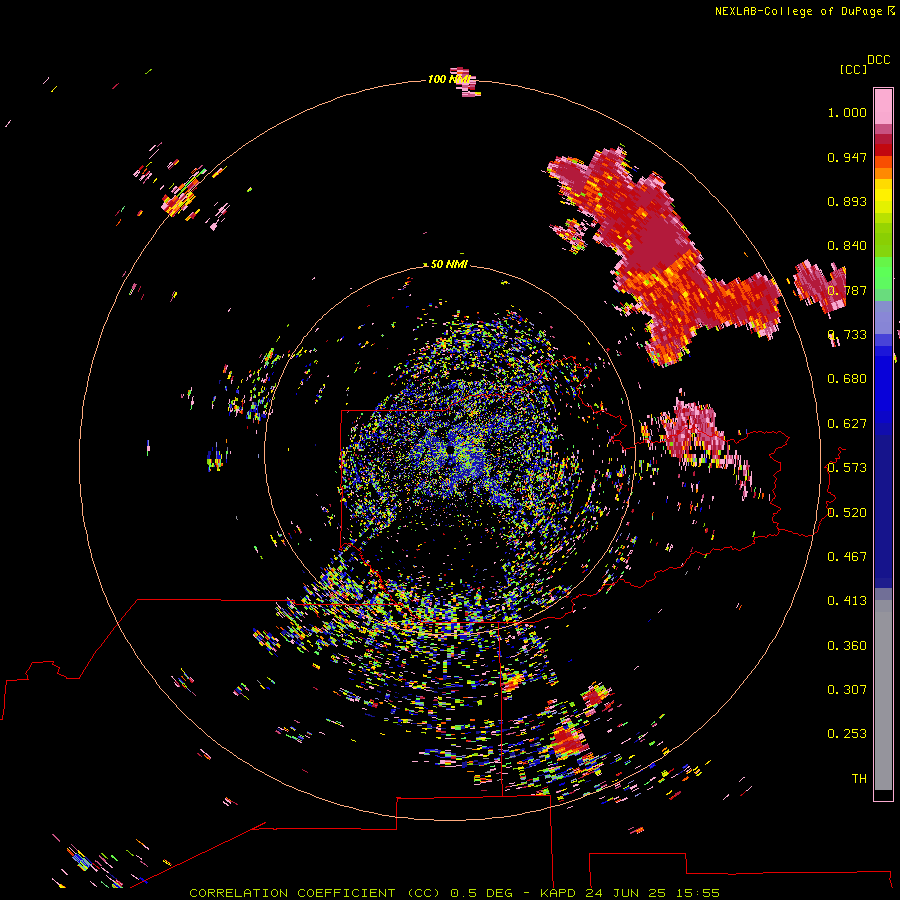Select the 0.947 scale value
The width and height of the screenshot is (900, 900).
[x=847, y=157]
